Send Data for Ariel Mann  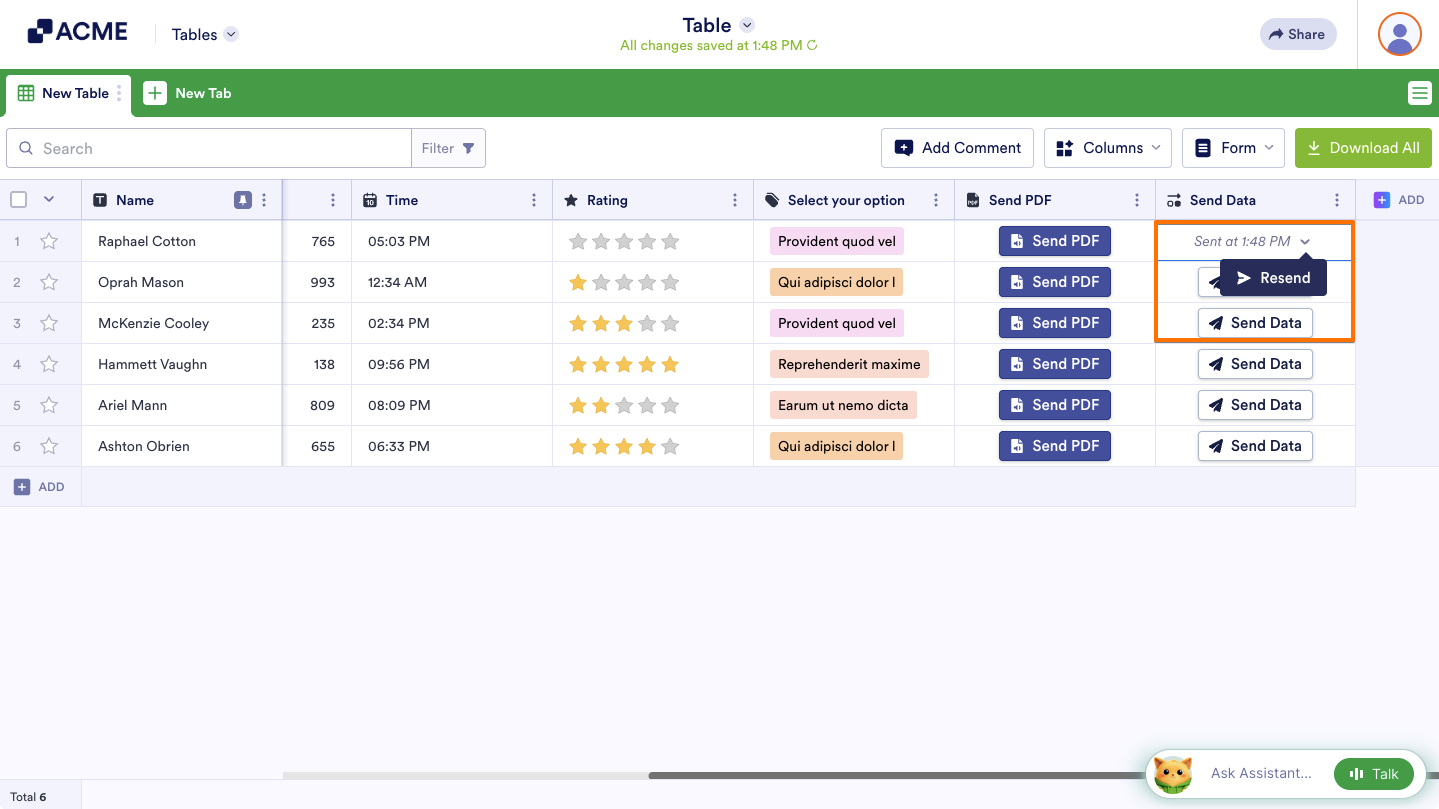[x=1255, y=405]
